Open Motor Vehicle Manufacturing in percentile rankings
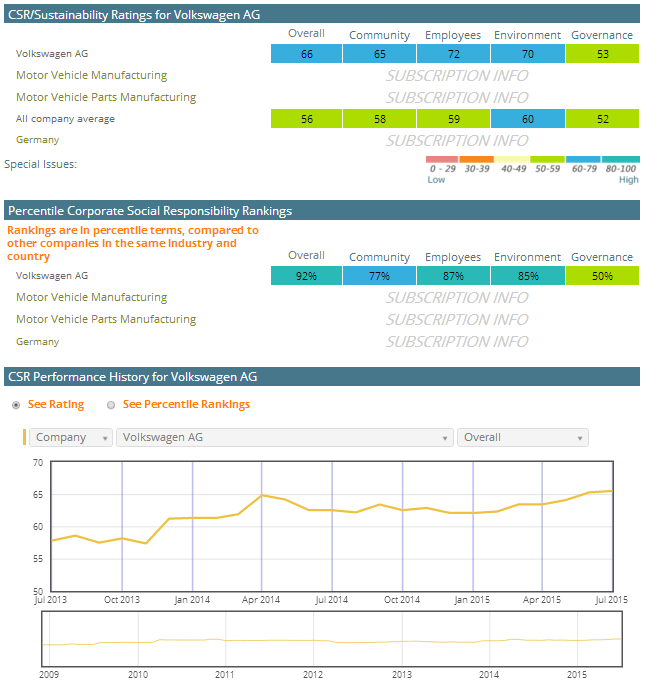The height and width of the screenshot is (688, 649). point(91,297)
